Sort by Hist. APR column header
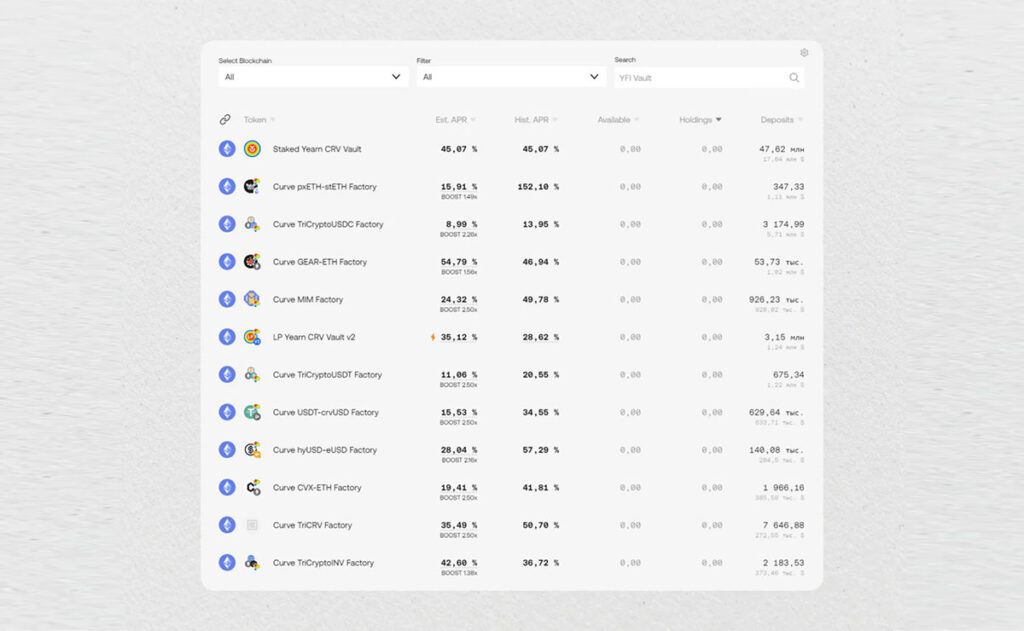The height and width of the screenshot is (631, 1024). point(536,120)
